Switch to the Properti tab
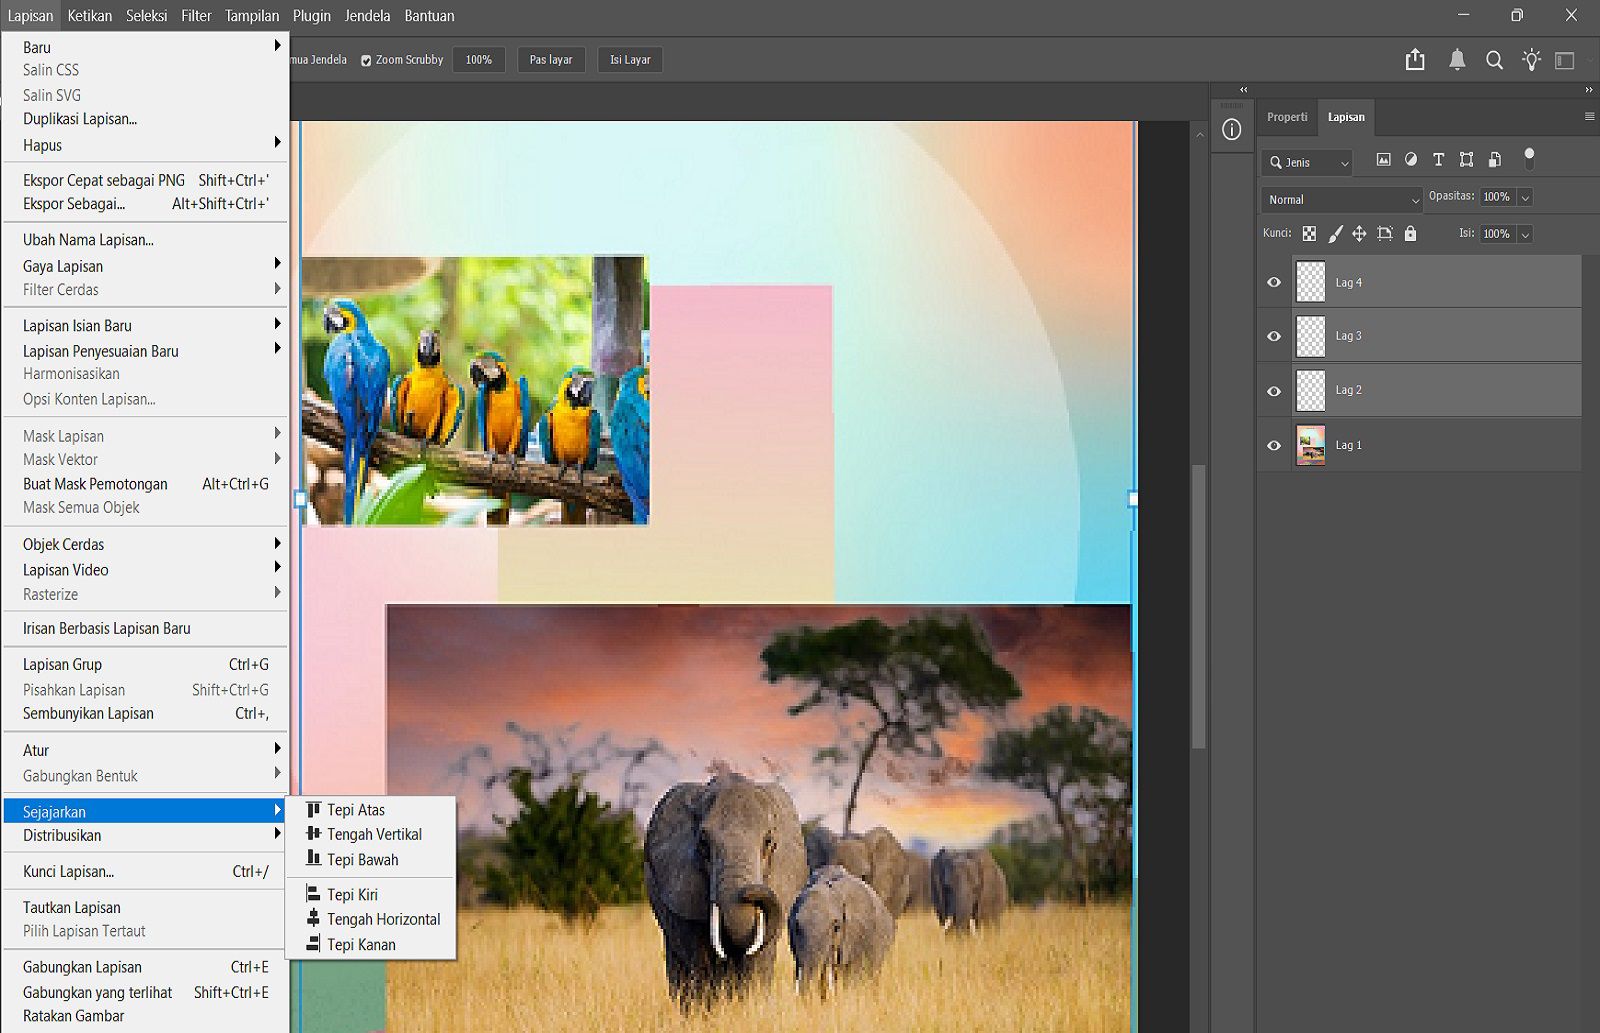The width and height of the screenshot is (1600, 1033). 1286,117
